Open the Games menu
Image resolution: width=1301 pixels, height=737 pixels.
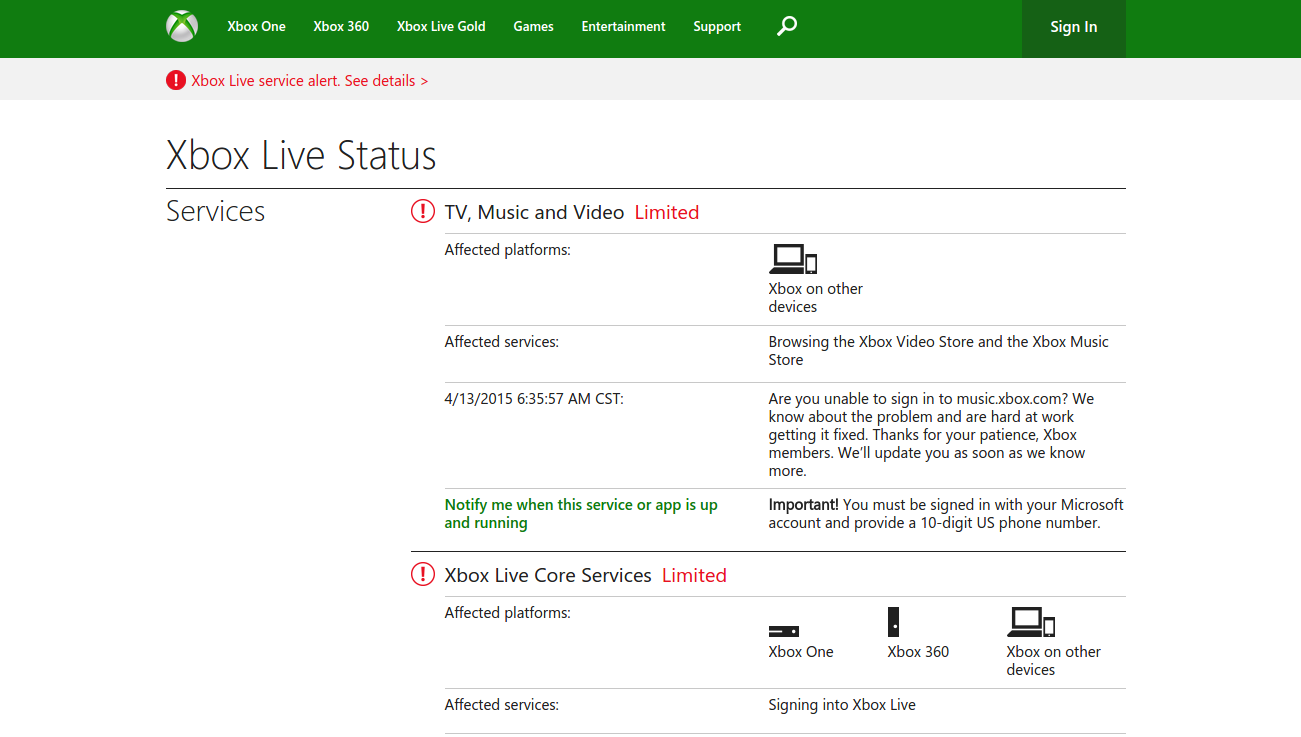[533, 27]
